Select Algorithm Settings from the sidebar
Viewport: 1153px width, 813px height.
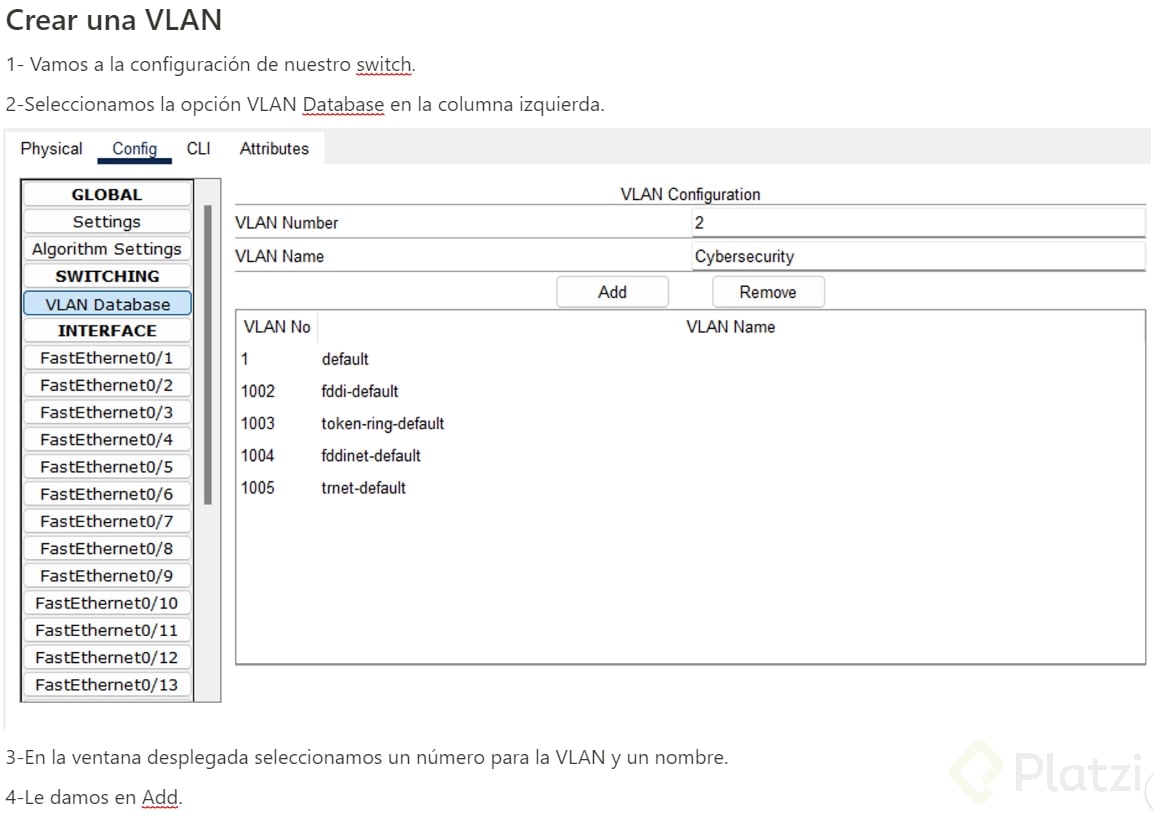pos(106,248)
